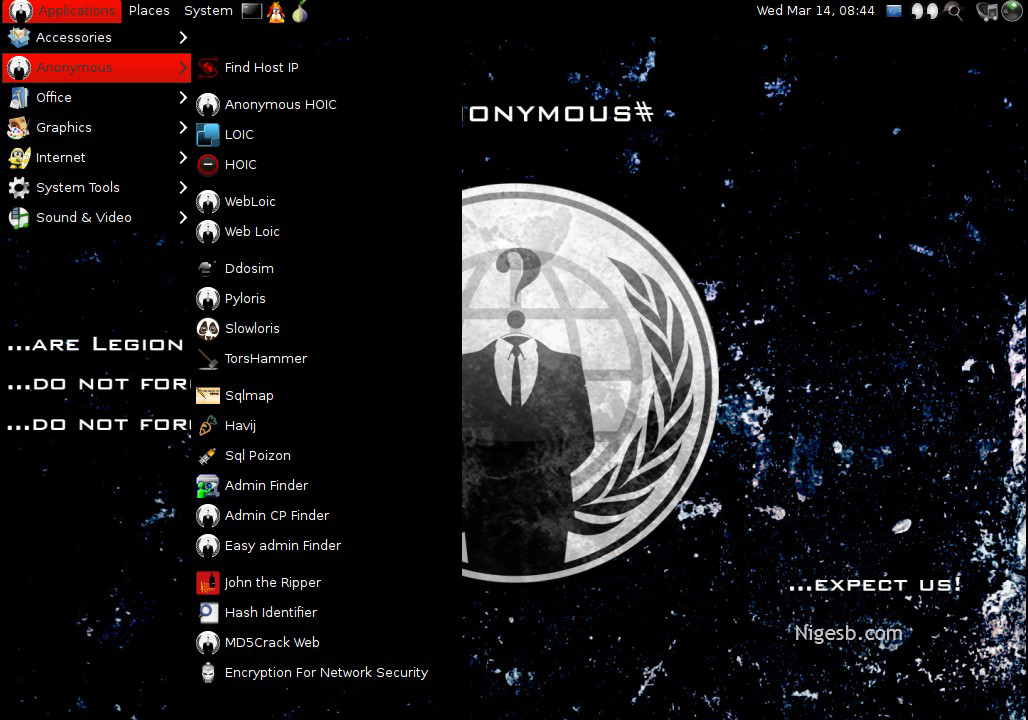Launch the Tor onion icon in panel
Image resolution: width=1028 pixels, height=720 pixels.
pos(299,11)
